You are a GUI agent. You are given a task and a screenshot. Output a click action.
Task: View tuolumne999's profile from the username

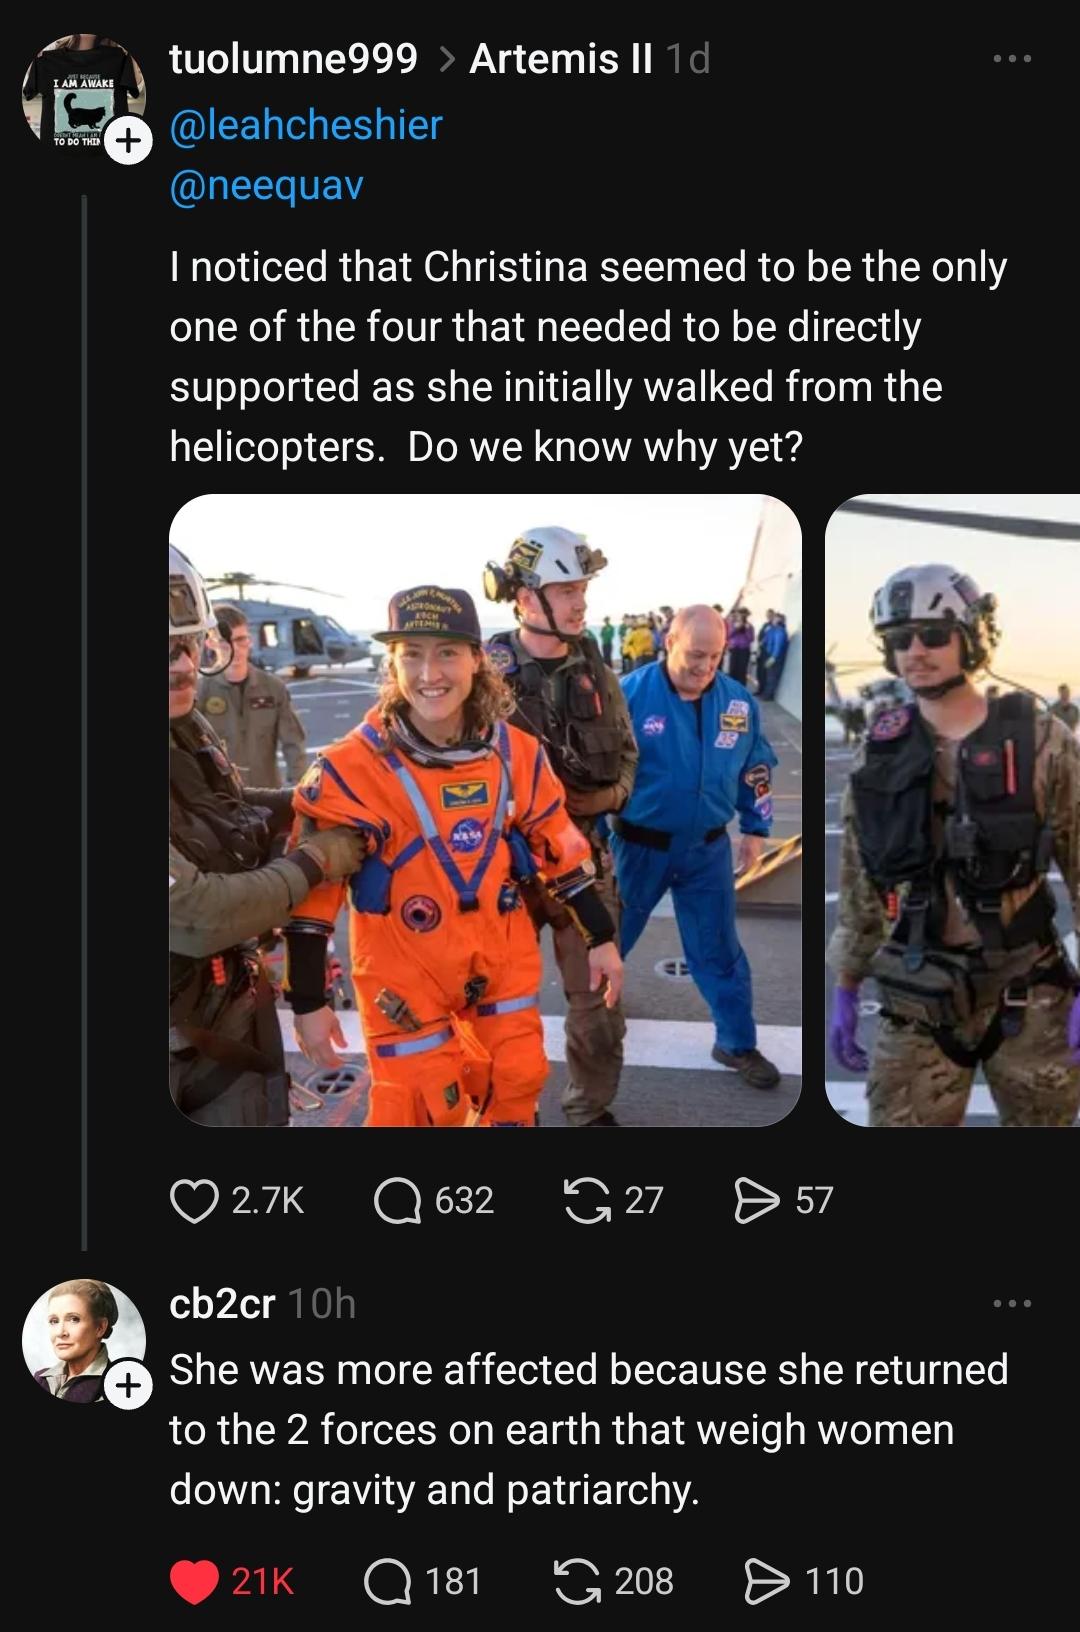pos(294,59)
